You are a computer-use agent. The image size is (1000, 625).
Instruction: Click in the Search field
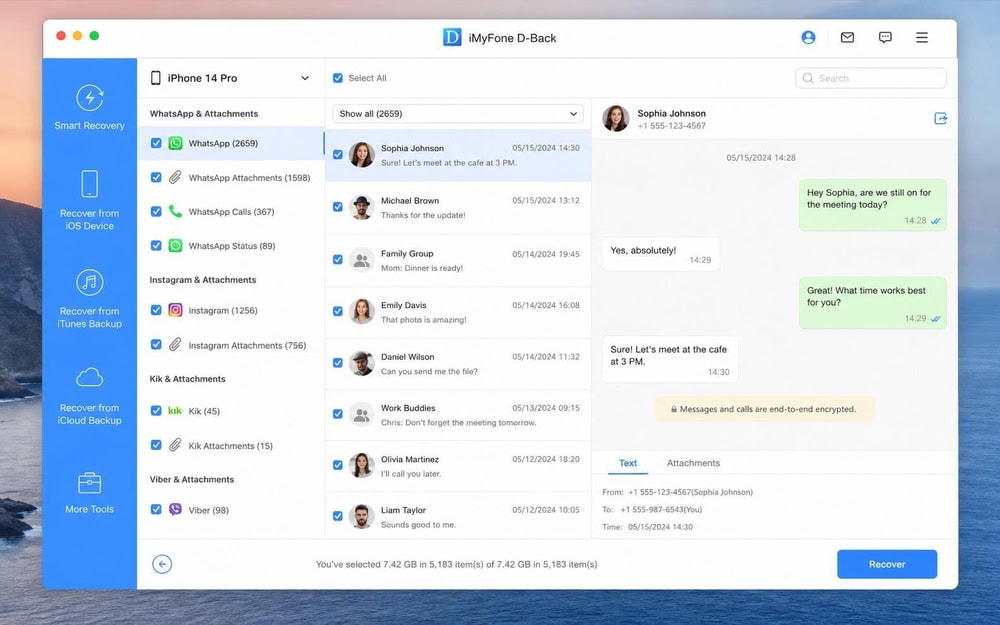coord(871,78)
